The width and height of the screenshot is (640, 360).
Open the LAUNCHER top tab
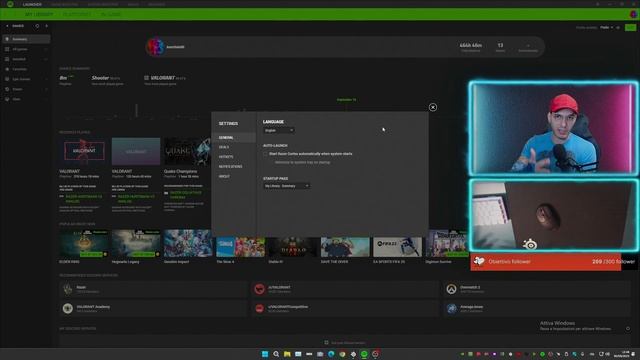pos(32,4)
